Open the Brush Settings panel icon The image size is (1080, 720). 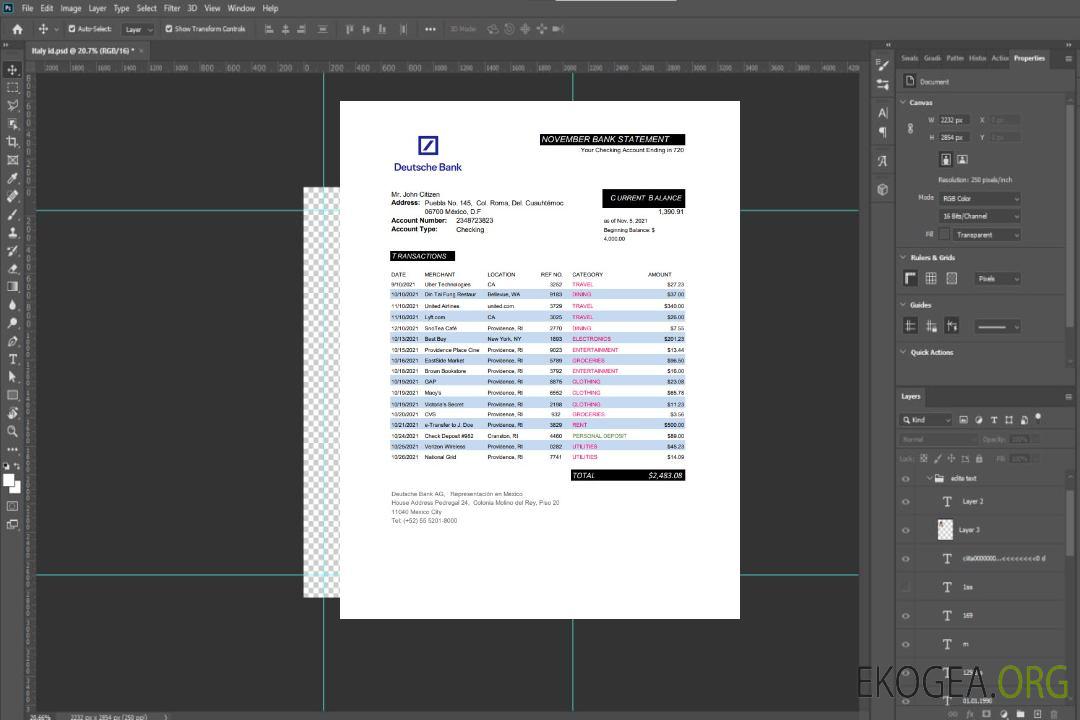point(882,65)
